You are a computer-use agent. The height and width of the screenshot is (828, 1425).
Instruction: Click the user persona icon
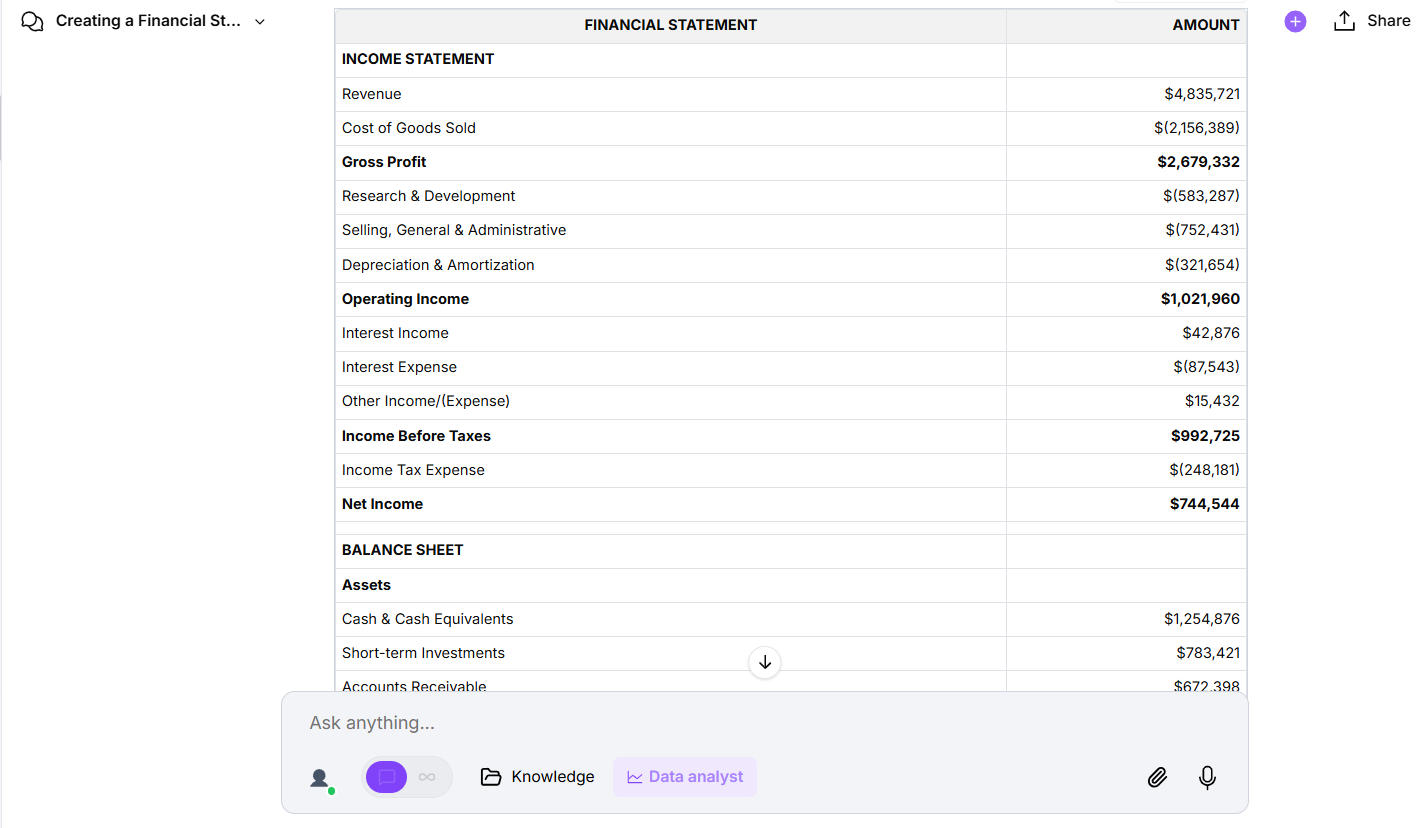pos(319,776)
